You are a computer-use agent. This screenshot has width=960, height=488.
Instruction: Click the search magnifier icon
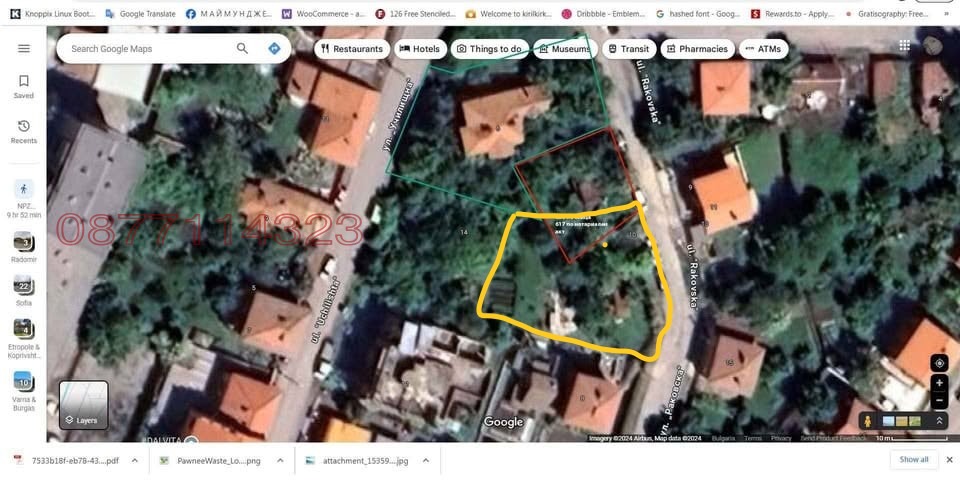click(x=242, y=48)
